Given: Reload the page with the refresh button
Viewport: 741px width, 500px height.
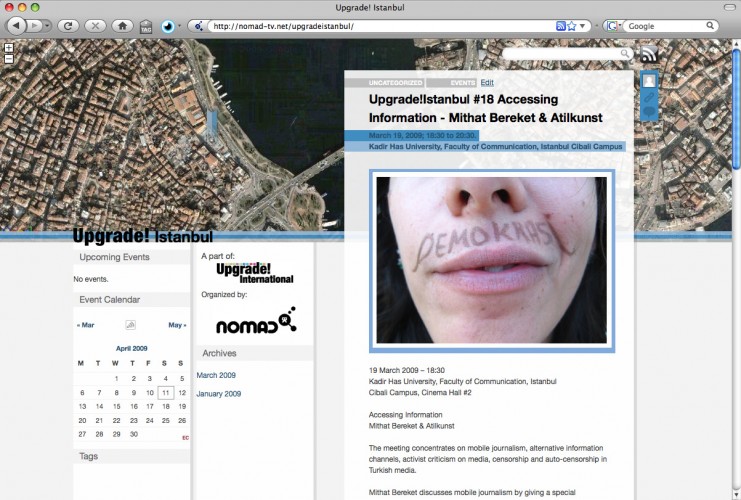Looking at the screenshot, I should (x=68, y=26).
